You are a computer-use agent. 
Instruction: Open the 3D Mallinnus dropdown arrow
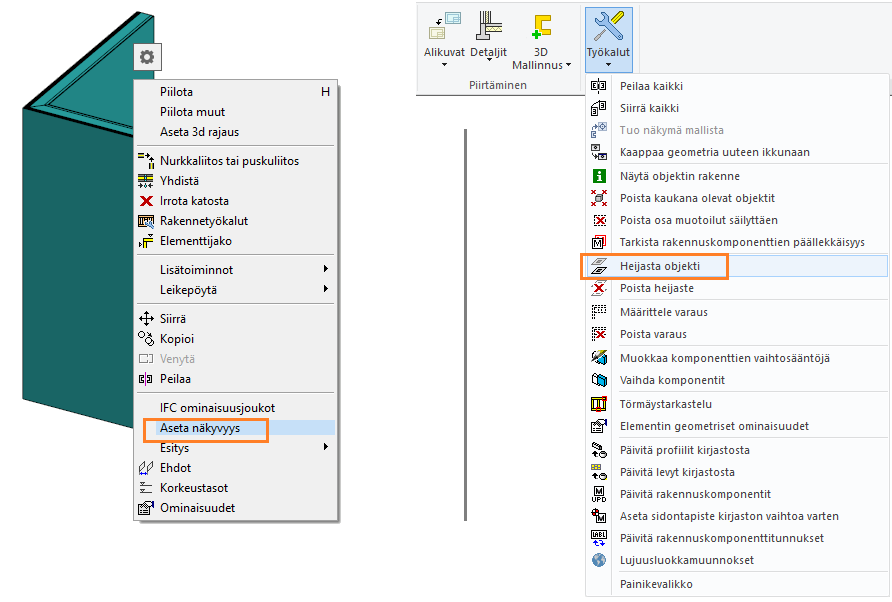click(569, 66)
